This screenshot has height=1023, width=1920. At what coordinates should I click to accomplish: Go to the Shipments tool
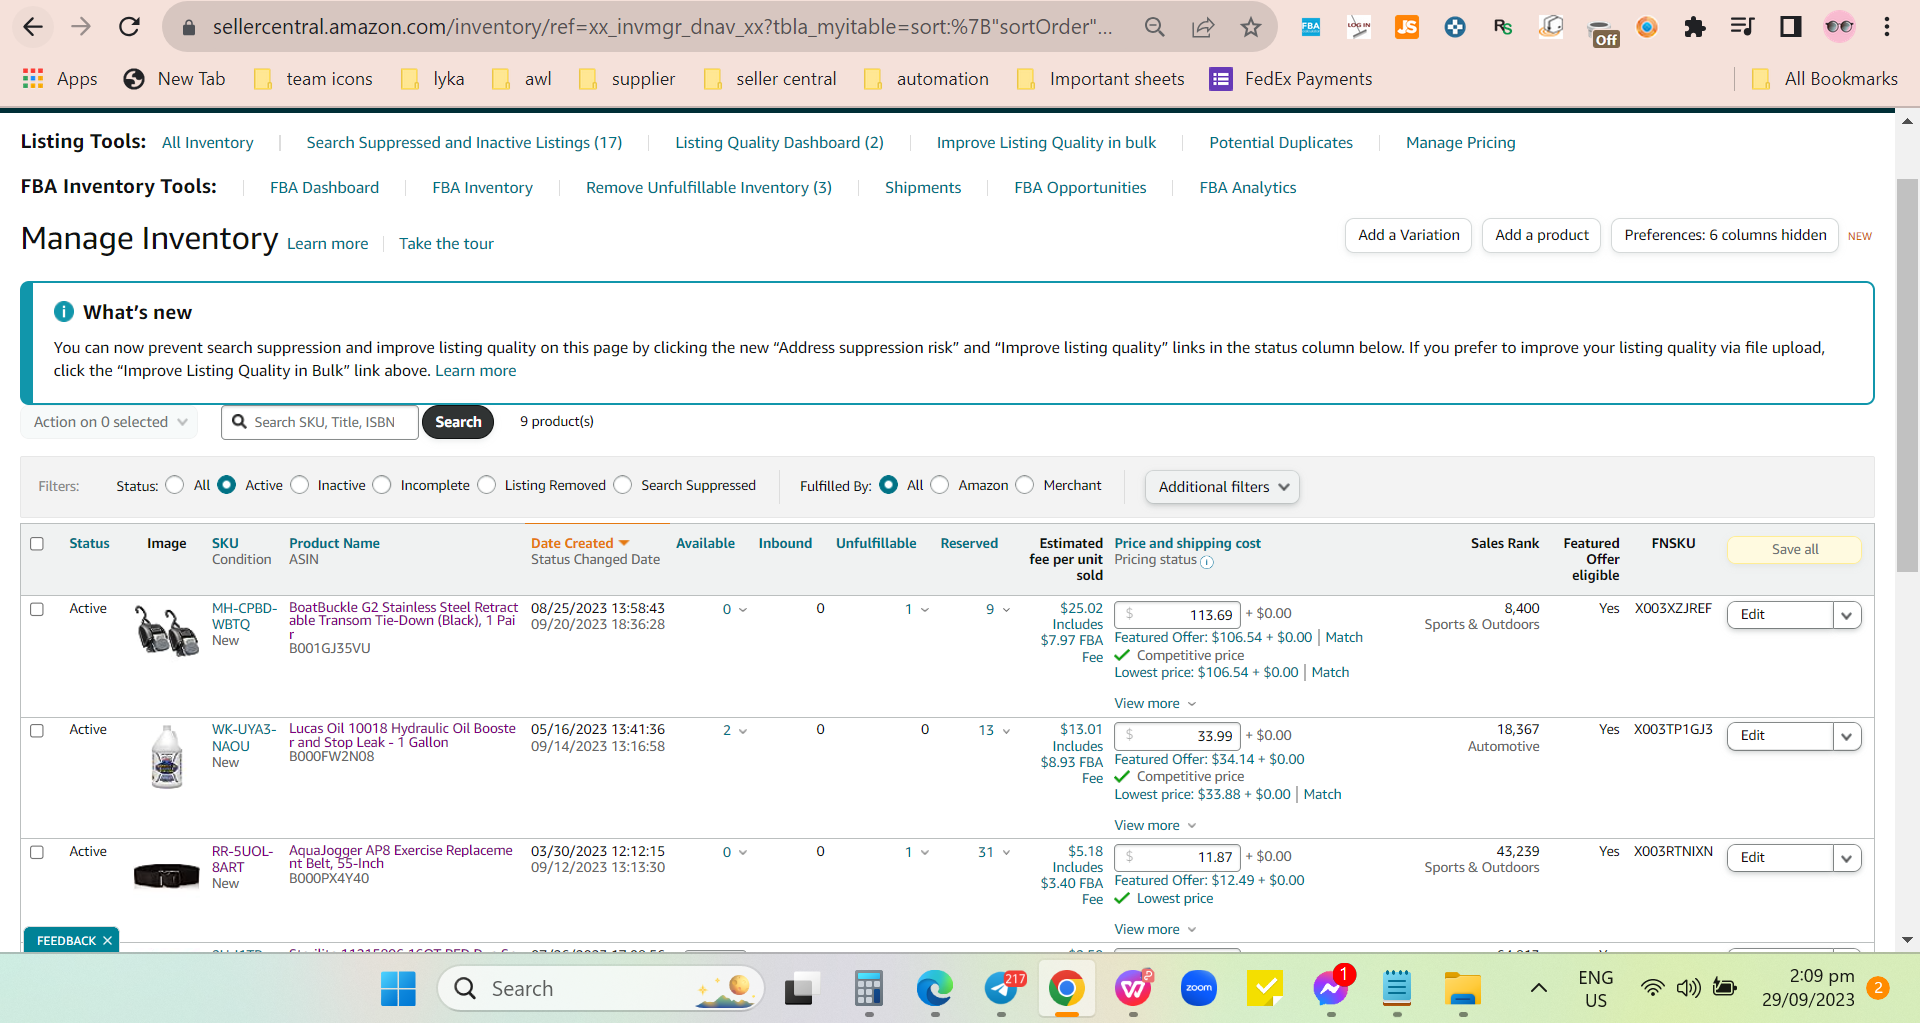tap(923, 188)
